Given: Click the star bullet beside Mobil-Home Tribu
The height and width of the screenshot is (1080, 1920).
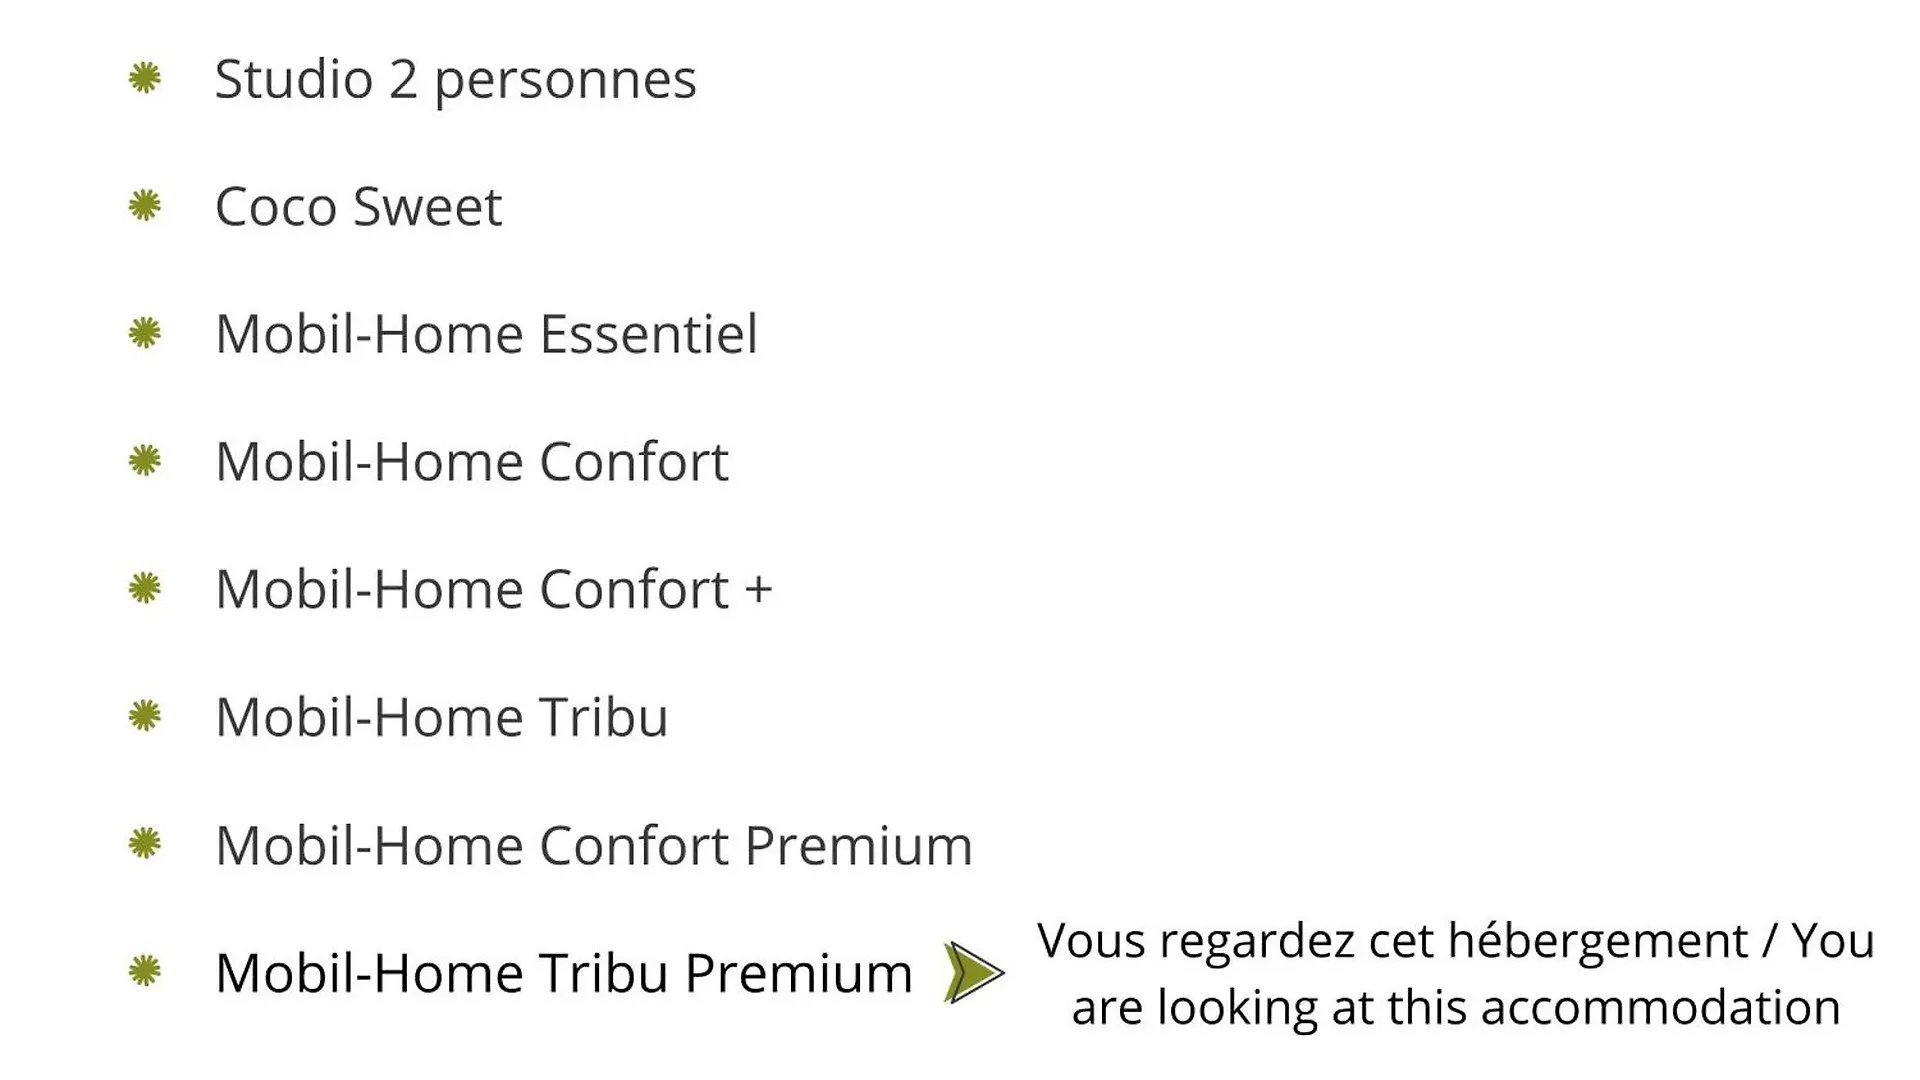Looking at the screenshot, I should 145,716.
